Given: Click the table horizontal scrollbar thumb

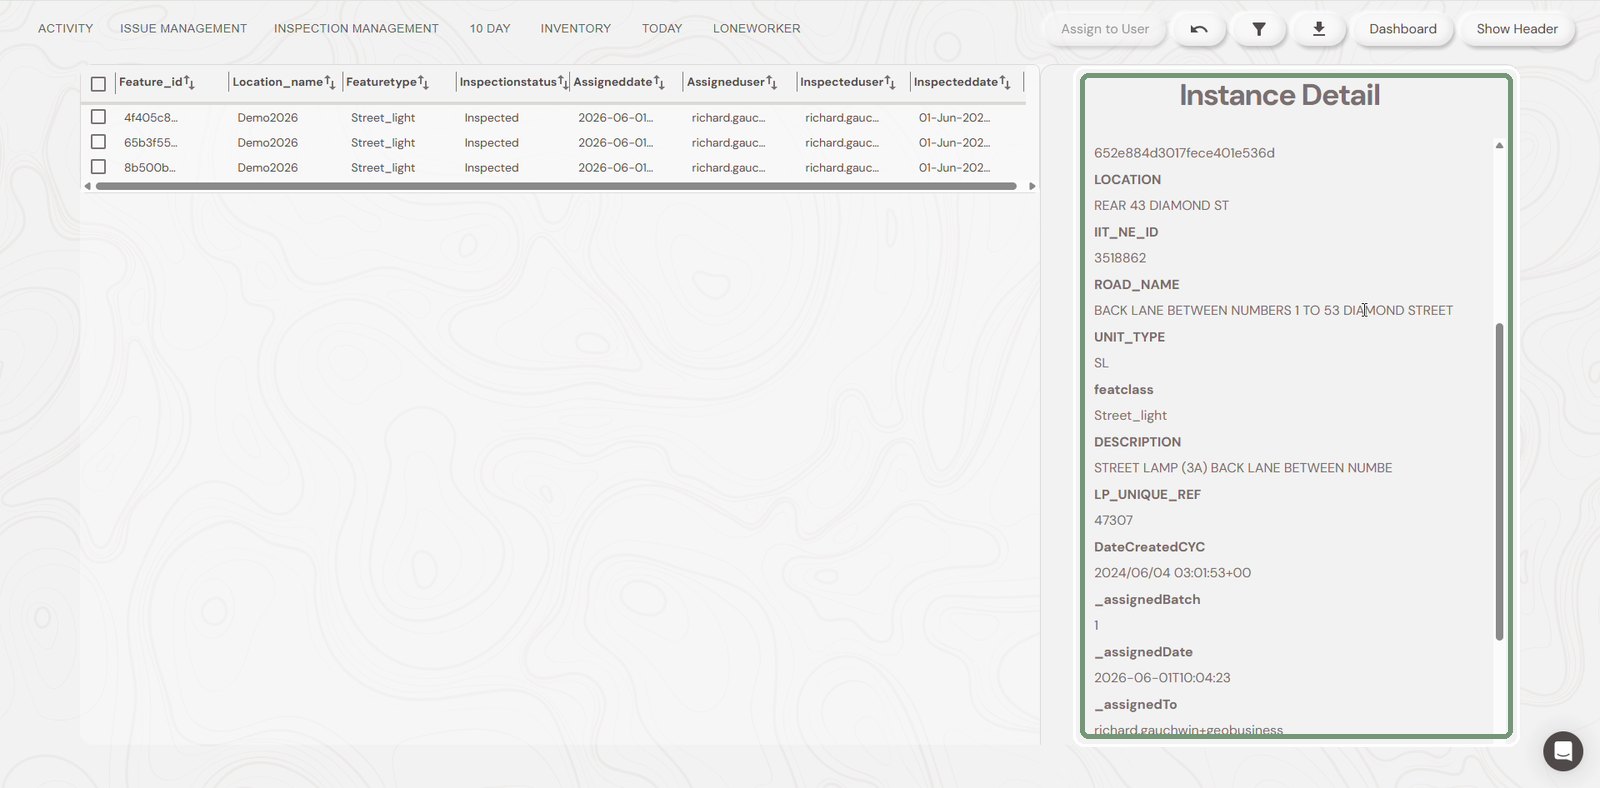Looking at the screenshot, I should 556,186.
